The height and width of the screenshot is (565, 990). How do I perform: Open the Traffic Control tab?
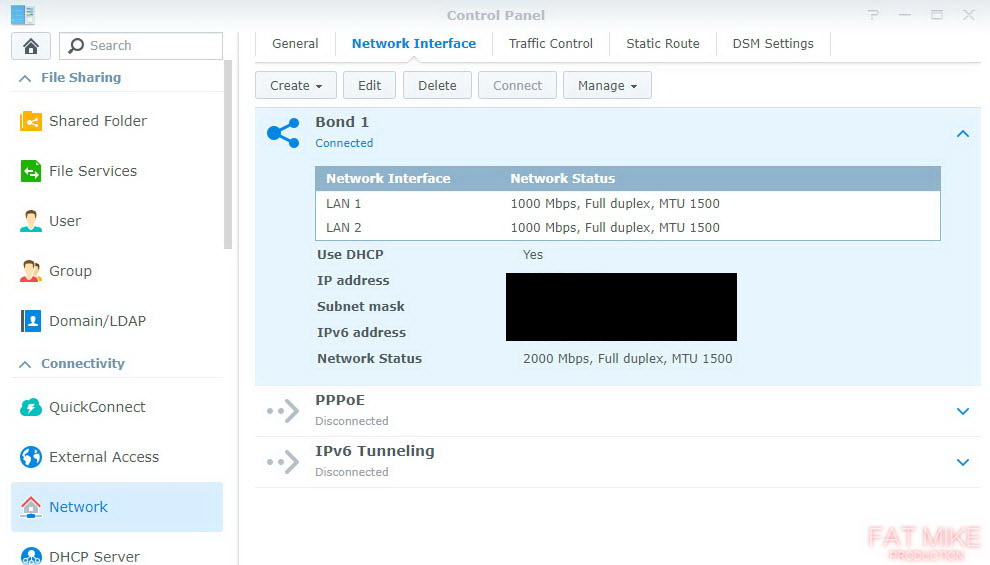click(551, 44)
